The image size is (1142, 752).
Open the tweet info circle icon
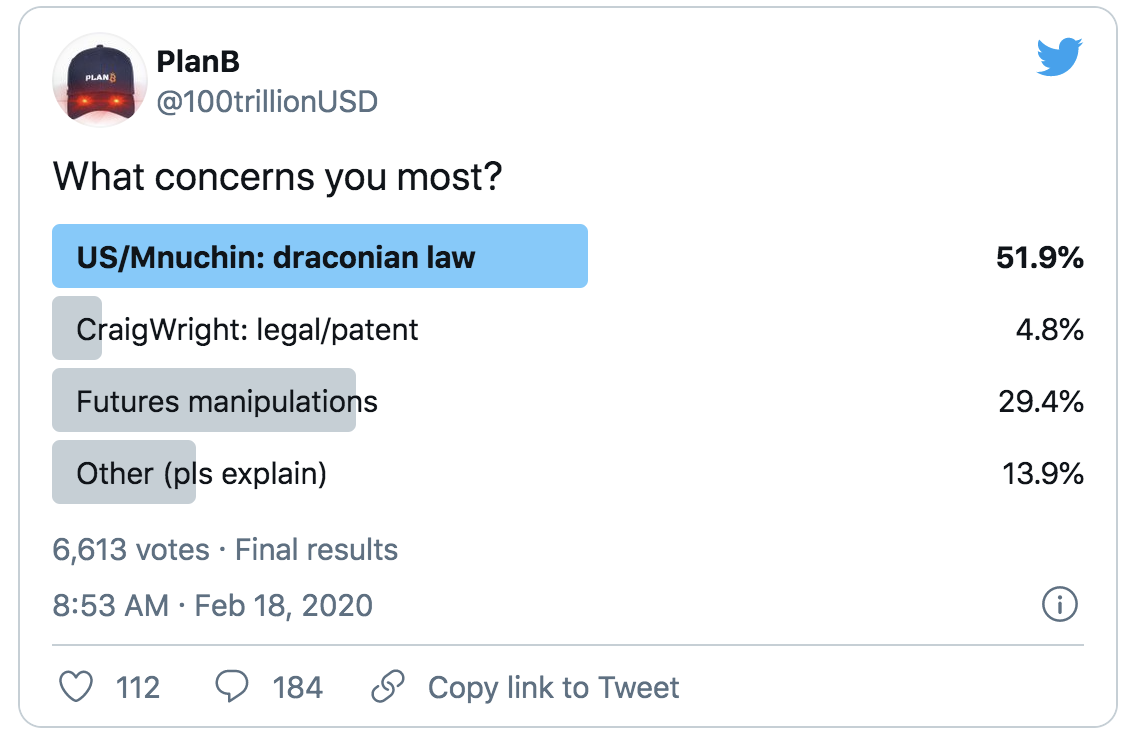[1059, 604]
